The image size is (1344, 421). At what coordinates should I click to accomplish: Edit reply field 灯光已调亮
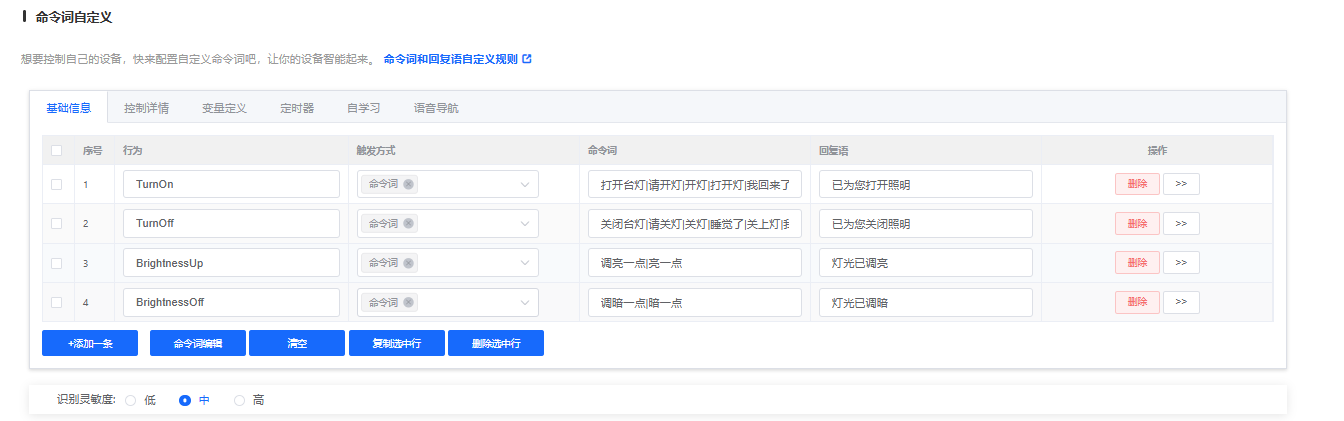(926, 263)
